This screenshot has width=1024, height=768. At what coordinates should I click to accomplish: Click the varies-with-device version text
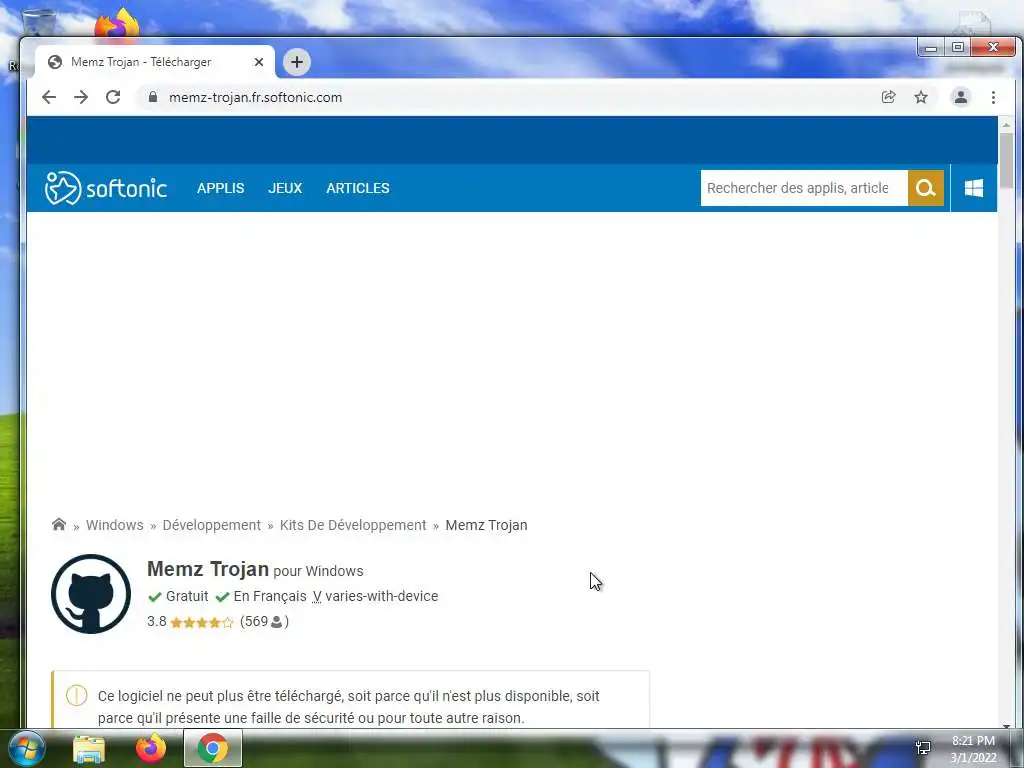pyautogui.click(x=381, y=596)
